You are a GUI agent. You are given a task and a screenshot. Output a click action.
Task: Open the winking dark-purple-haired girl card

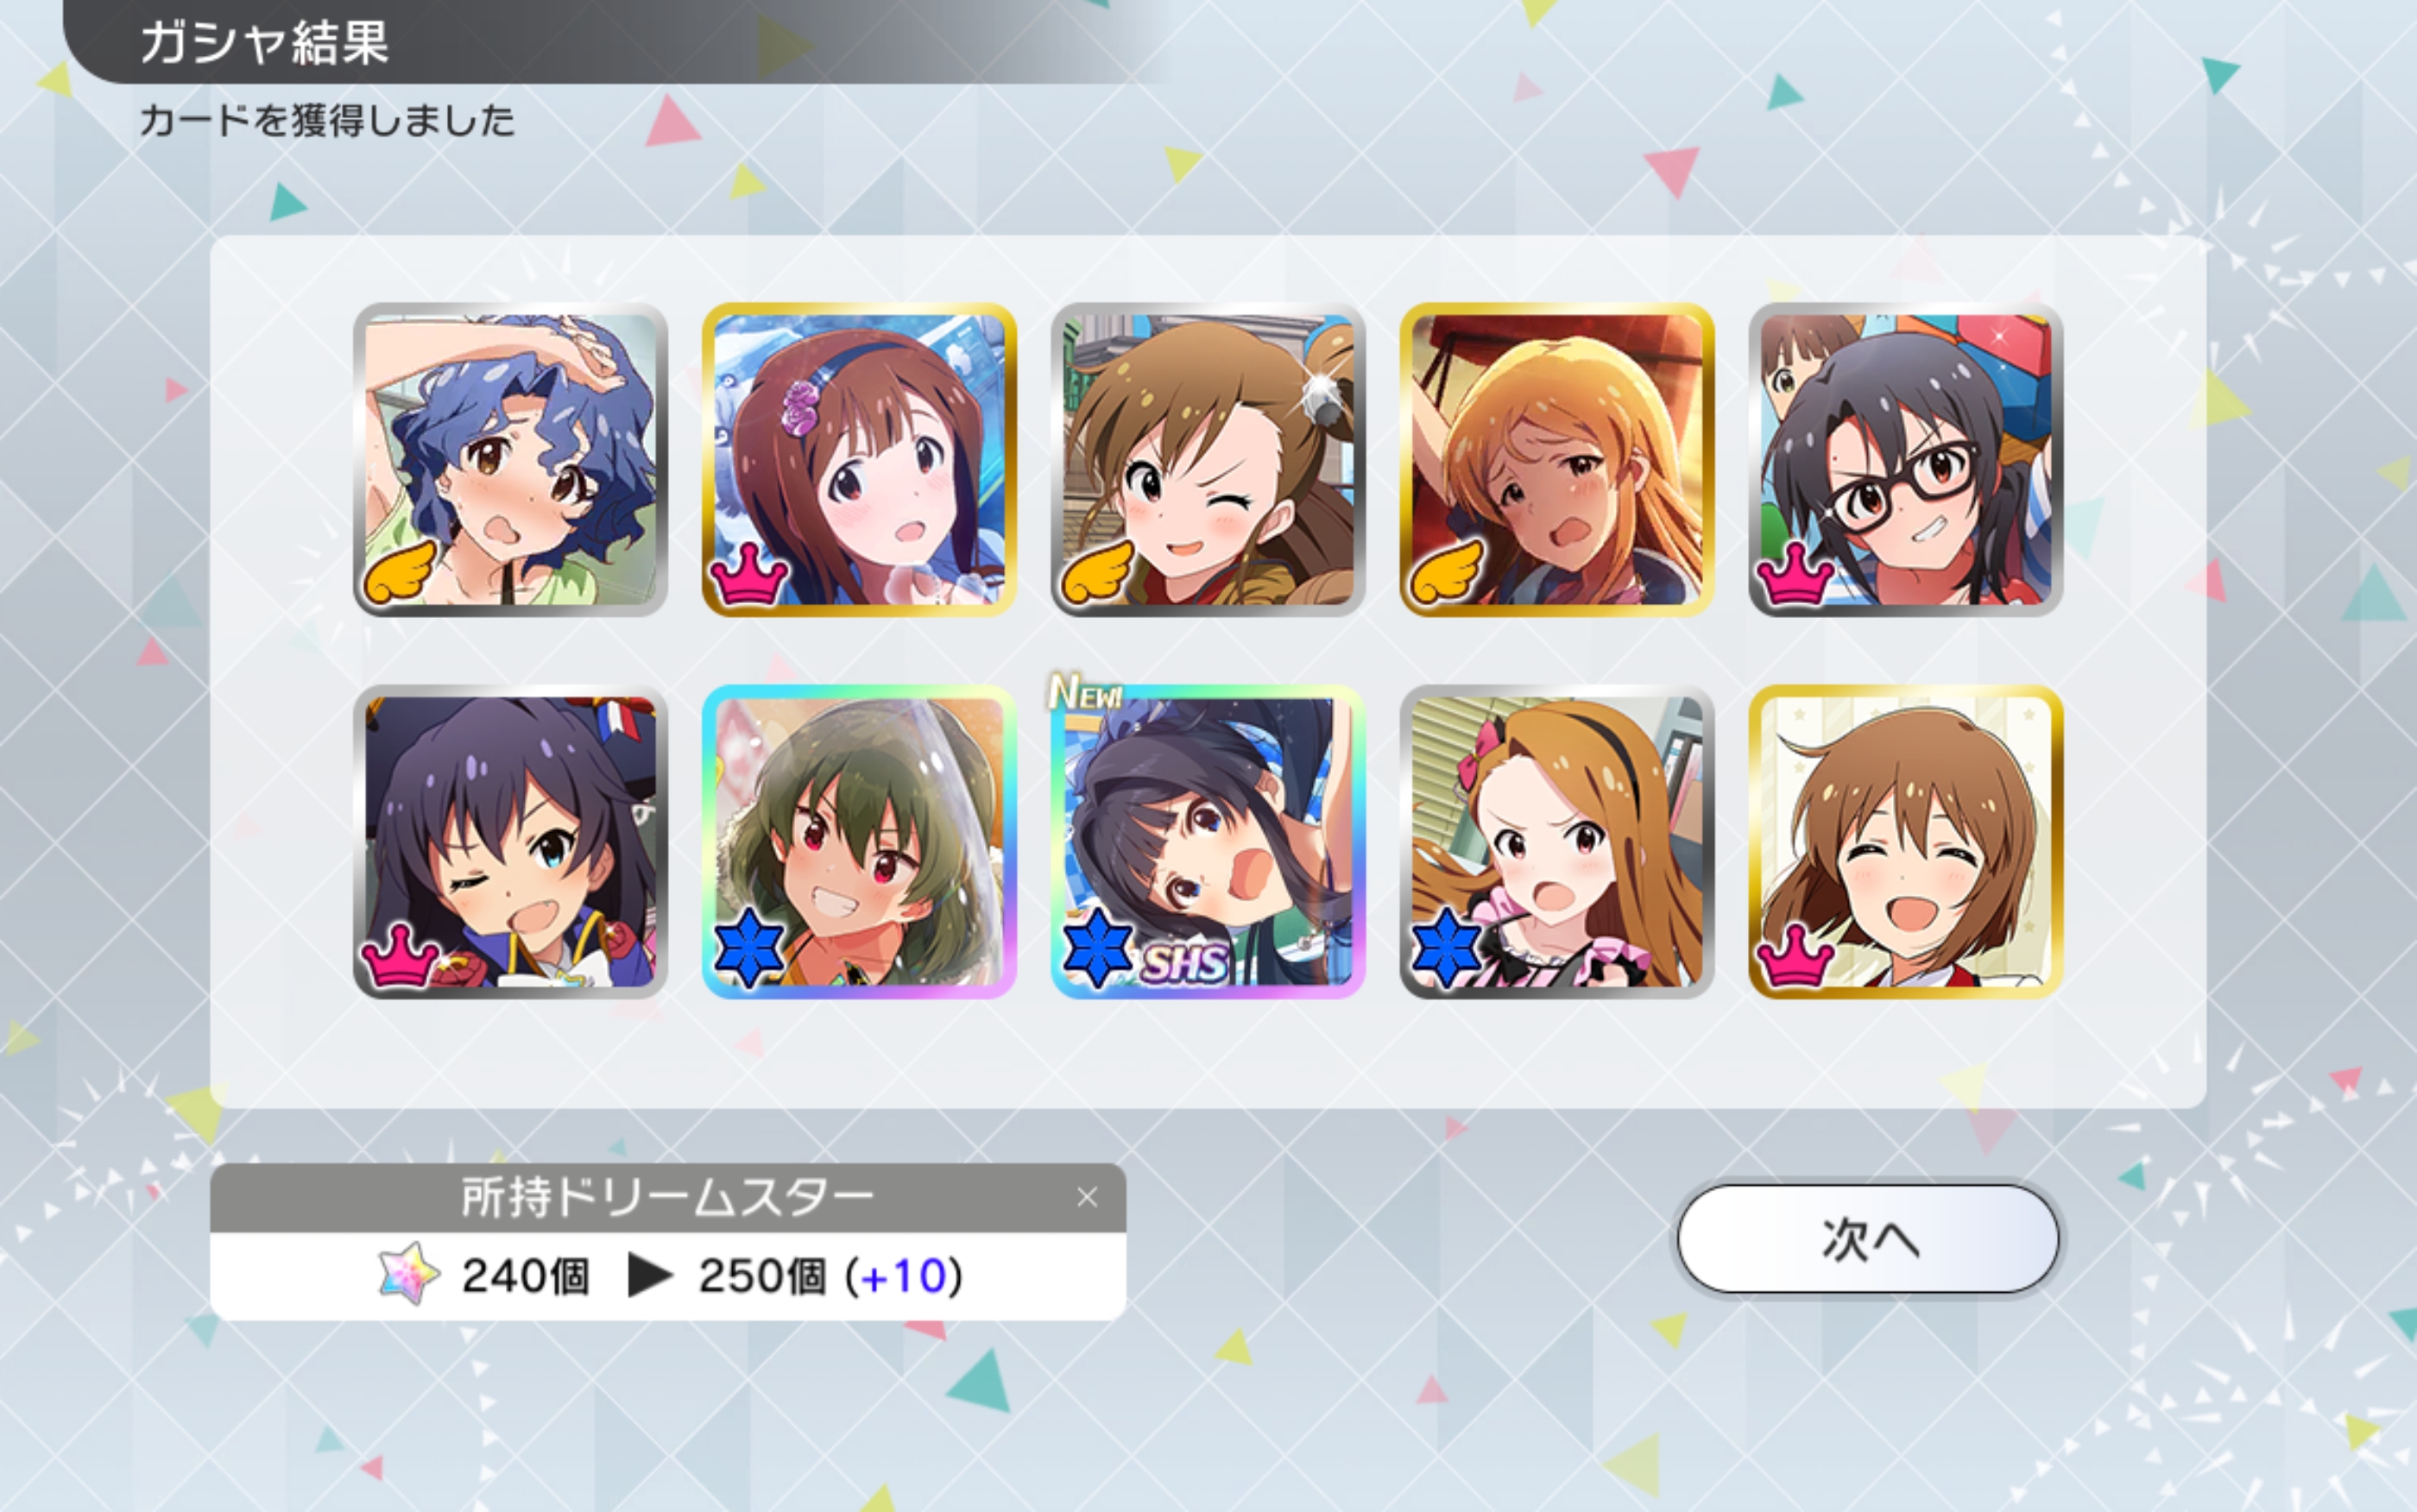(x=510, y=842)
